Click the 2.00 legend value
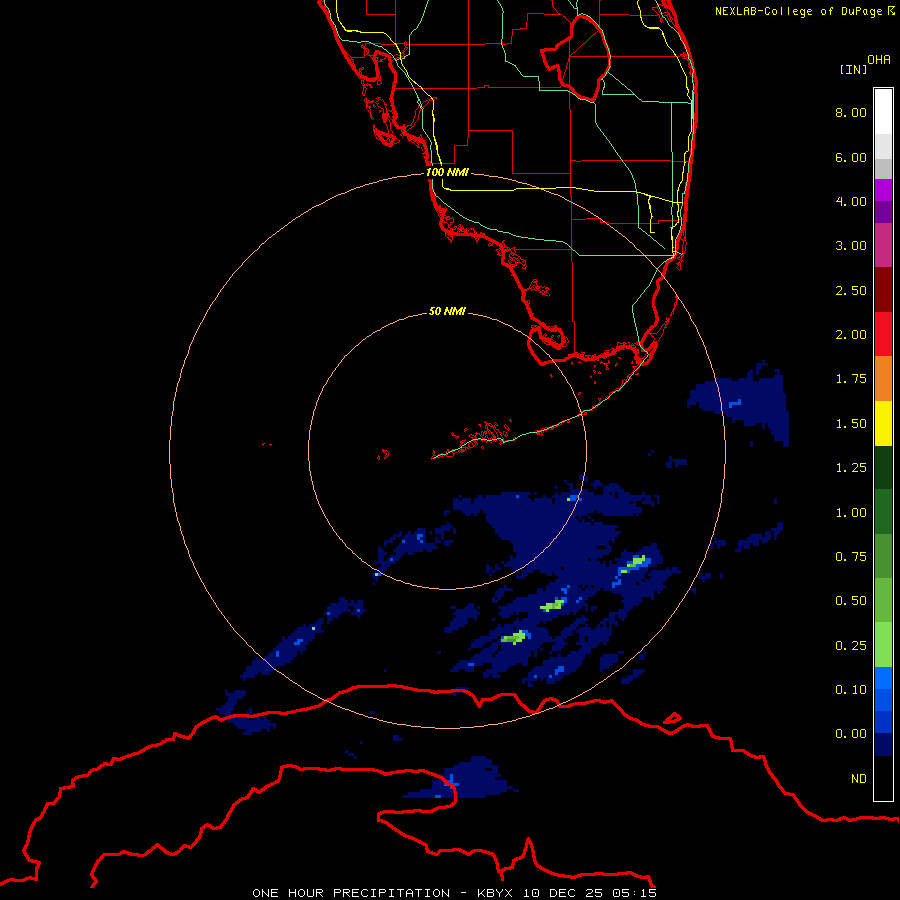This screenshot has width=900, height=900. pyautogui.click(x=851, y=335)
